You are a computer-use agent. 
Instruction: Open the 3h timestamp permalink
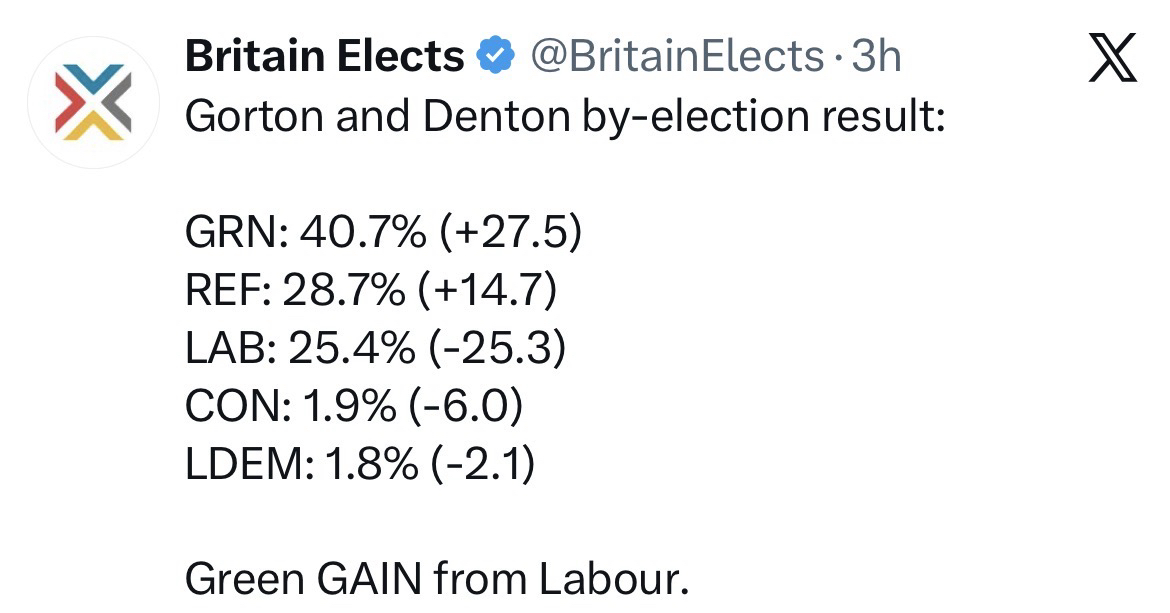(x=875, y=57)
